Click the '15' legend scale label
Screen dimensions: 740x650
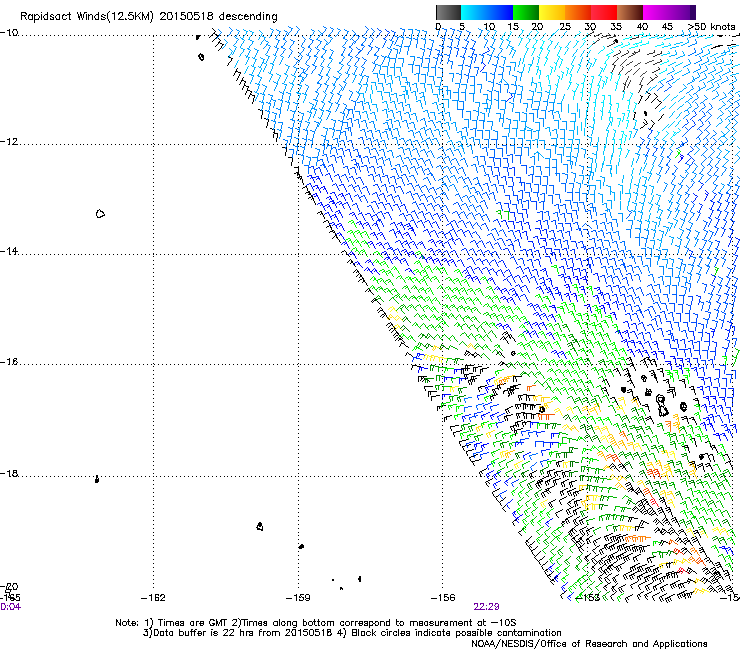point(513,26)
